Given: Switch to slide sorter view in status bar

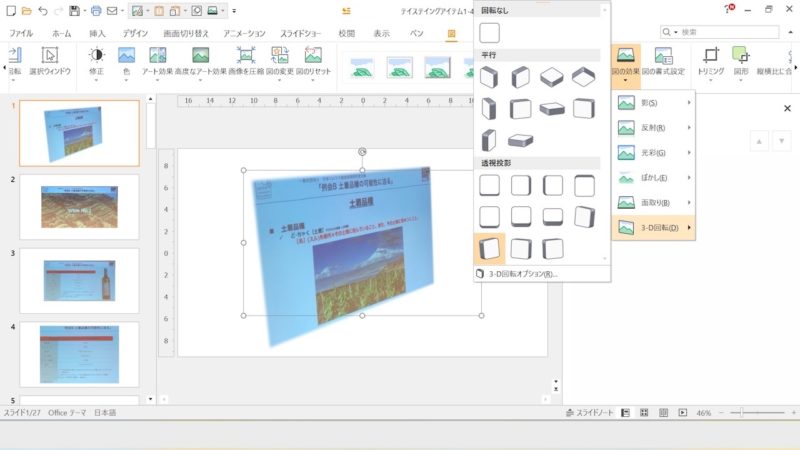Looking at the screenshot, I should [644, 413].
